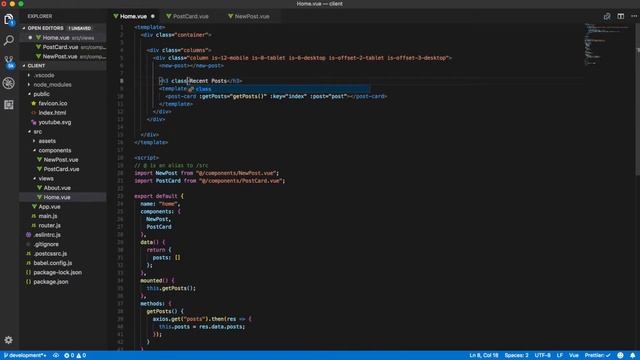Viewport: 640px width, 360px height.
Task: Click the development git branch indicator
Action: (25, 356)
